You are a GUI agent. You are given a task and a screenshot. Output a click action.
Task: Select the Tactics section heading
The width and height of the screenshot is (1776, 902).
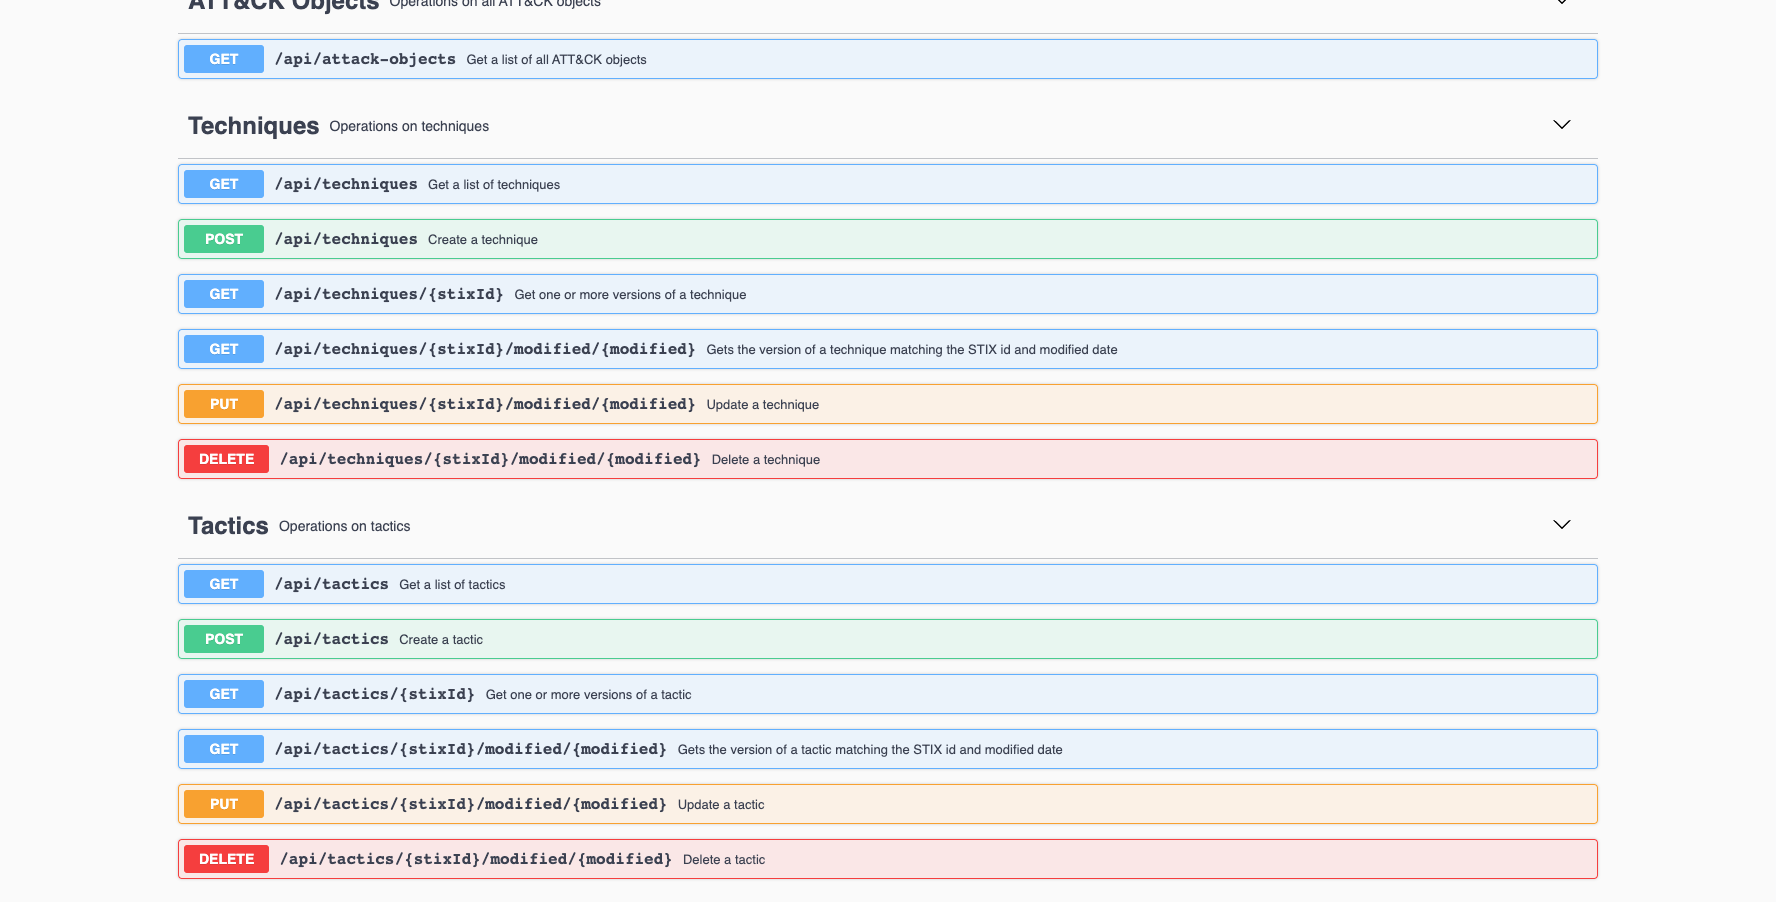[227, 525]
